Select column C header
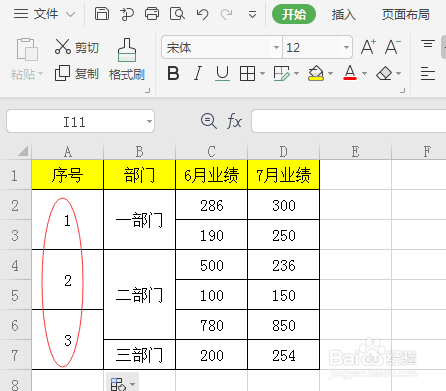 pyautogui.click(x=212, y=152)
